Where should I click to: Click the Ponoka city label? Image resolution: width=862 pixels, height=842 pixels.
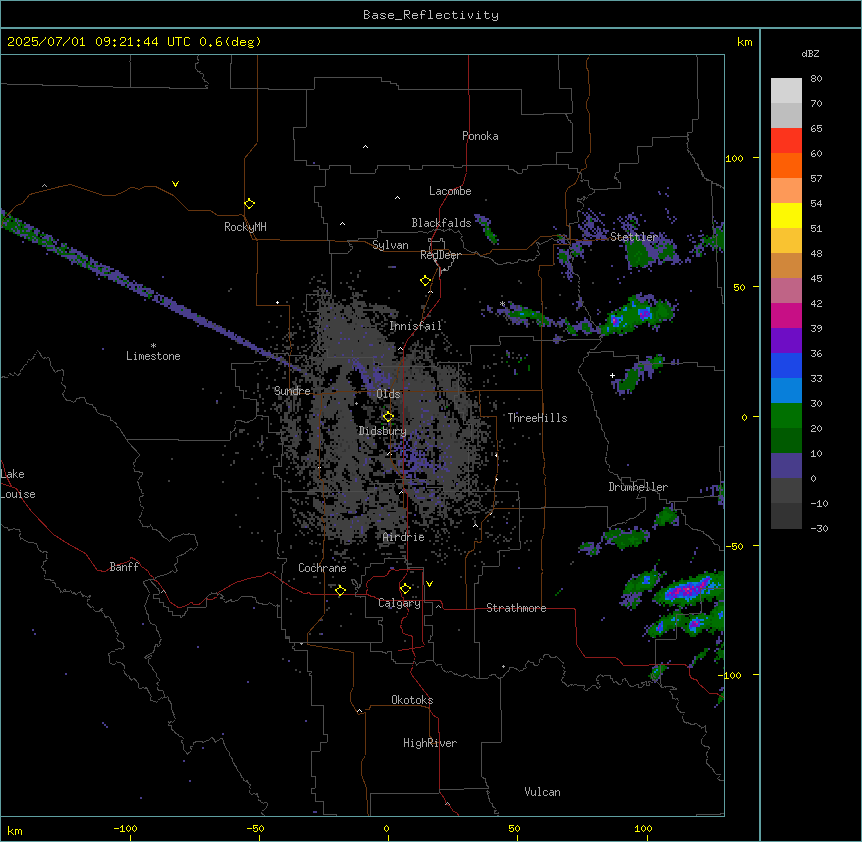point(480,136)
